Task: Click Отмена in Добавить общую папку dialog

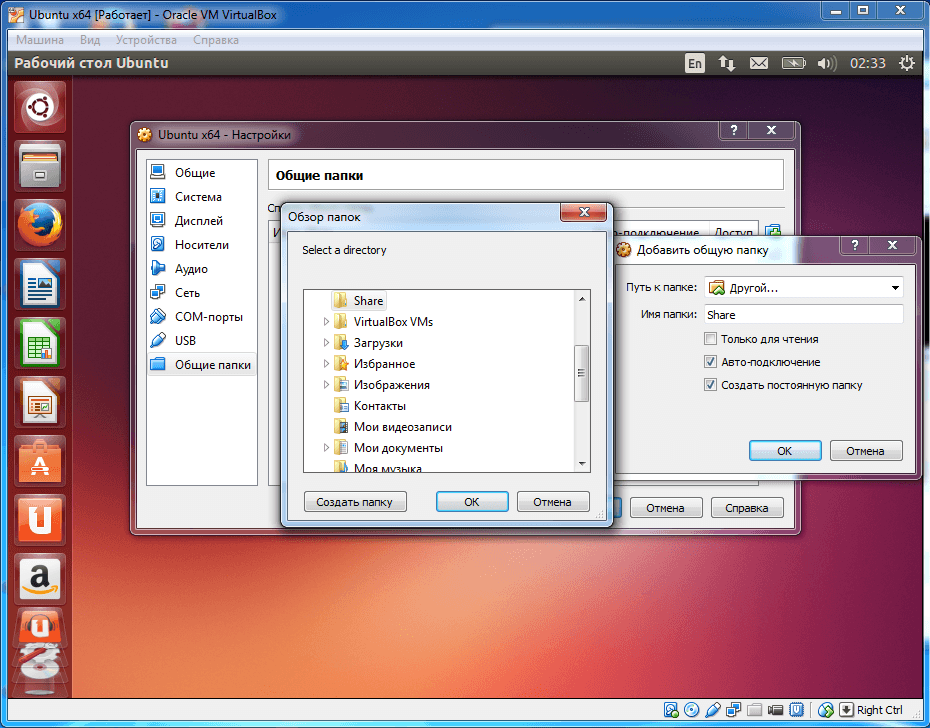Action: pyautogui.click(x=865, y=451)
